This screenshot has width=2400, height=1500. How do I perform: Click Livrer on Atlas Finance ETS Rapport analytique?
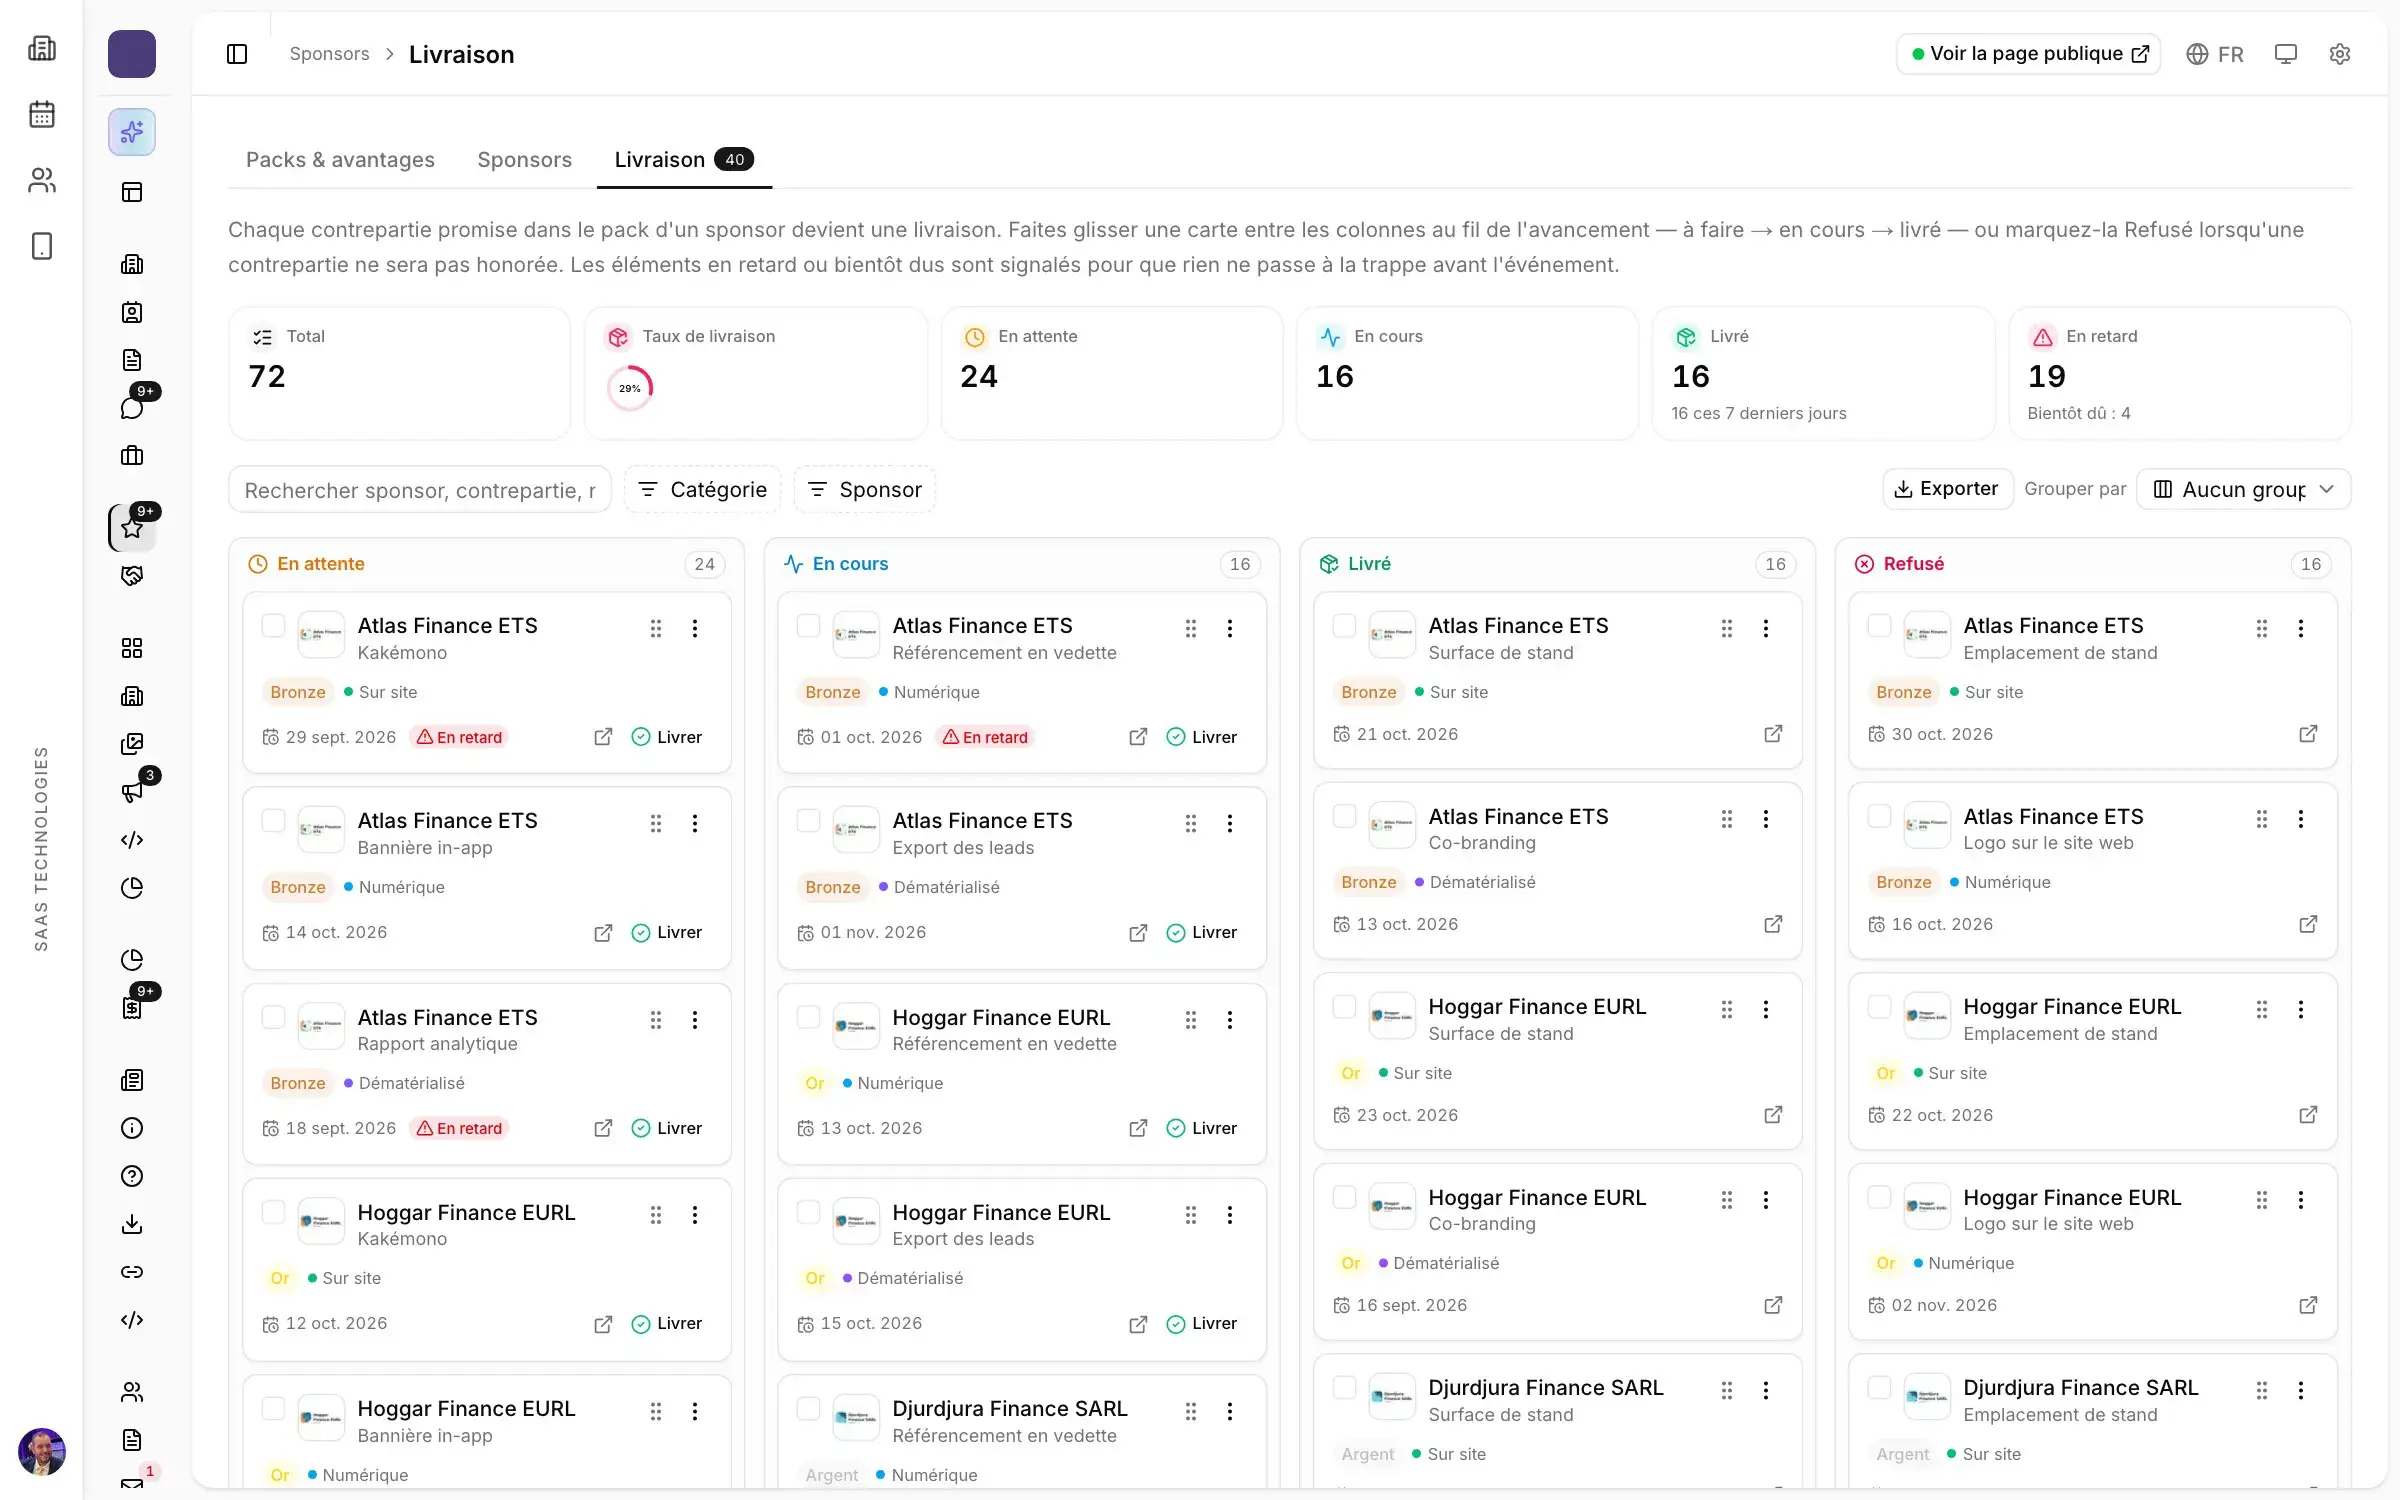pos(667,1128)
